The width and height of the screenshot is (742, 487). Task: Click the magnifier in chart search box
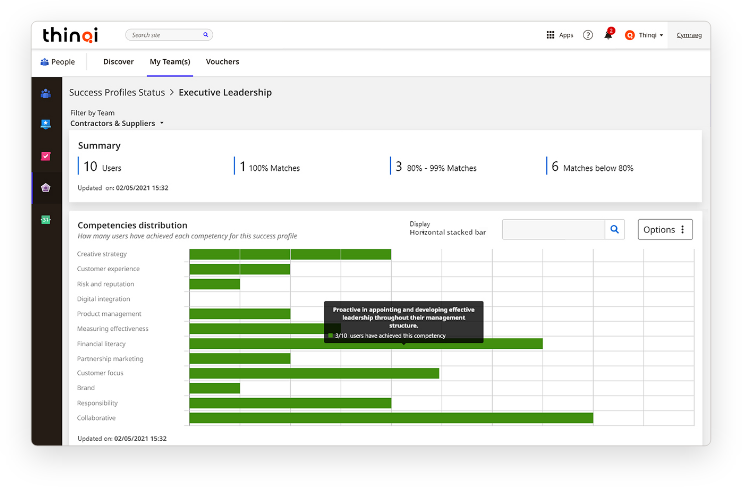615,229
